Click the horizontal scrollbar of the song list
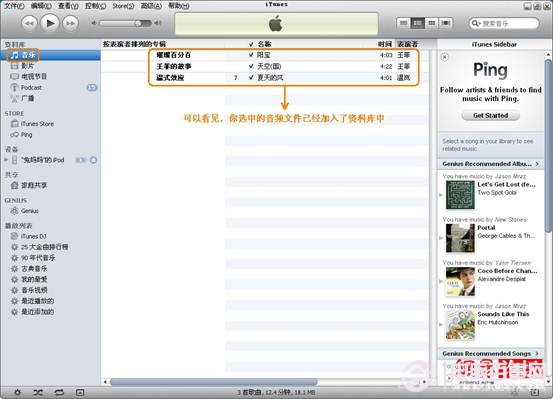Screen dimensions: 553x399 (213, 382)
